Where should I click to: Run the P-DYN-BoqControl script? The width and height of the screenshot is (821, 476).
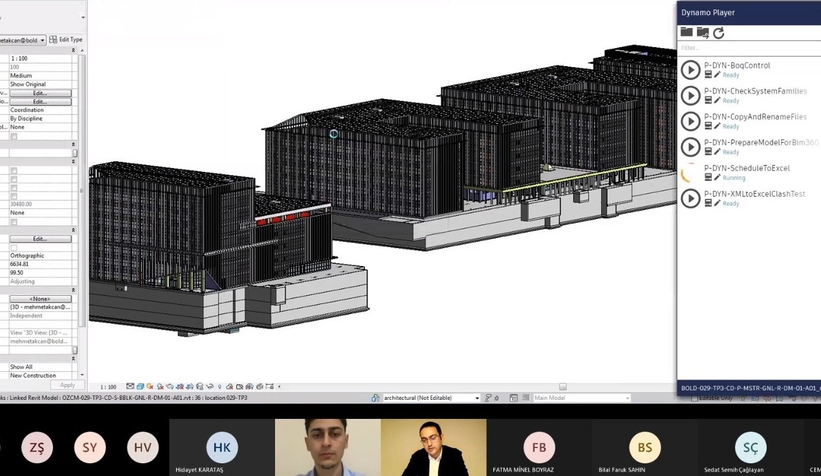(690, 70)
